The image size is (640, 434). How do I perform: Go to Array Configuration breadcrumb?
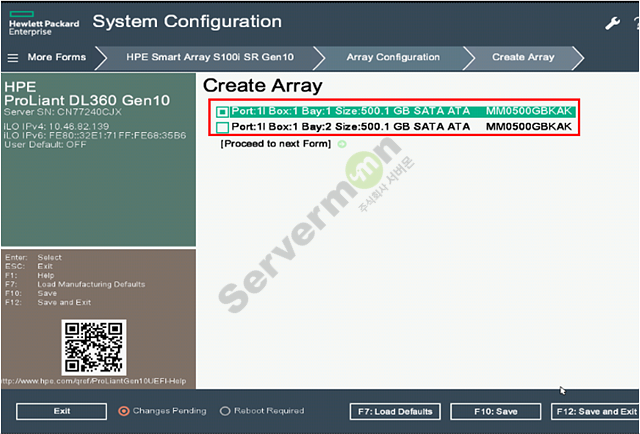[x=393, y=57]
